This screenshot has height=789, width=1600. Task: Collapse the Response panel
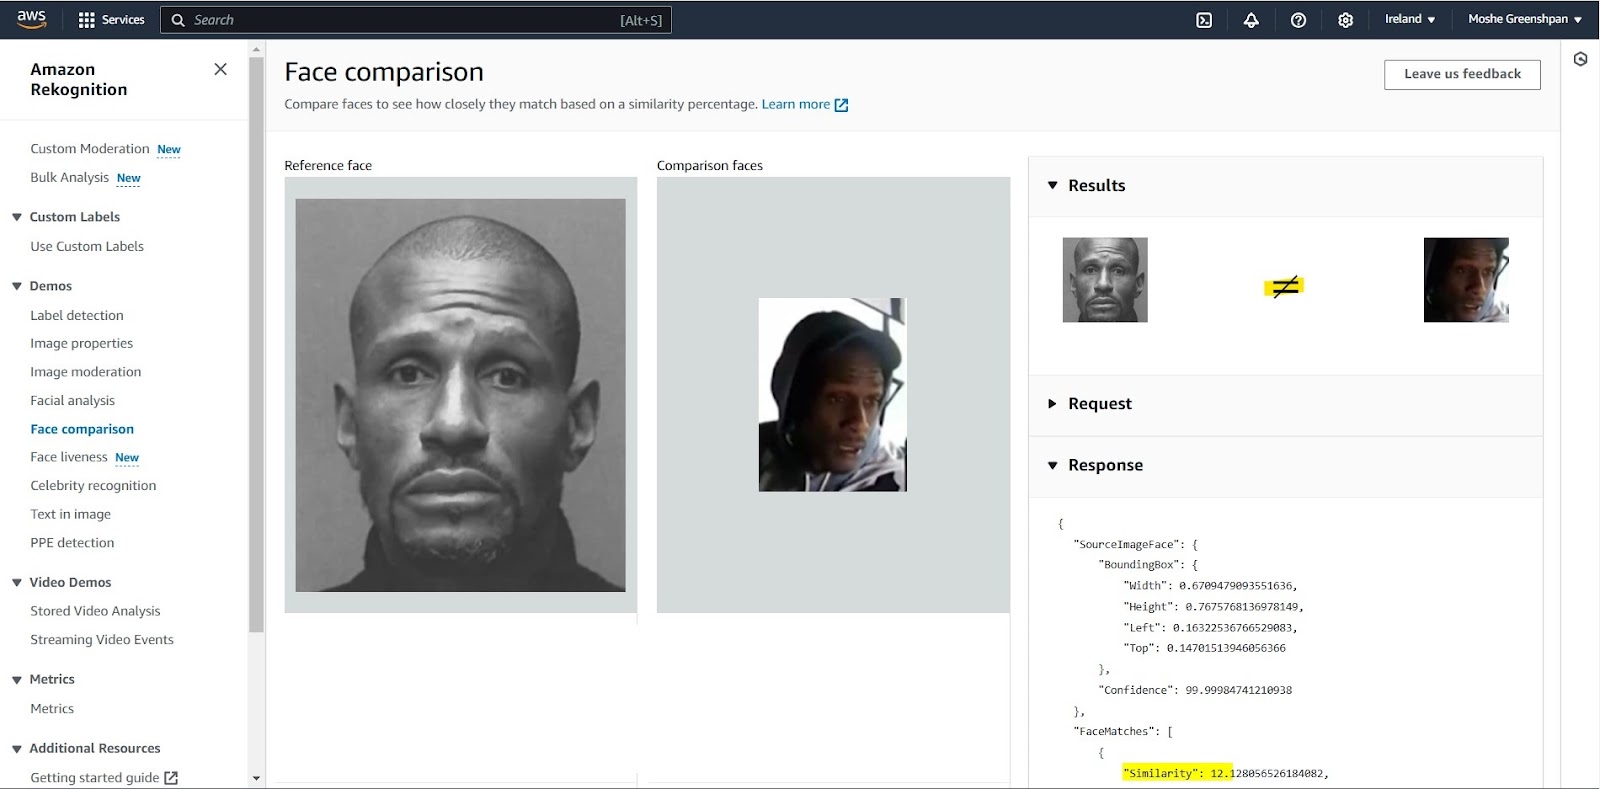pos(1052,465)
